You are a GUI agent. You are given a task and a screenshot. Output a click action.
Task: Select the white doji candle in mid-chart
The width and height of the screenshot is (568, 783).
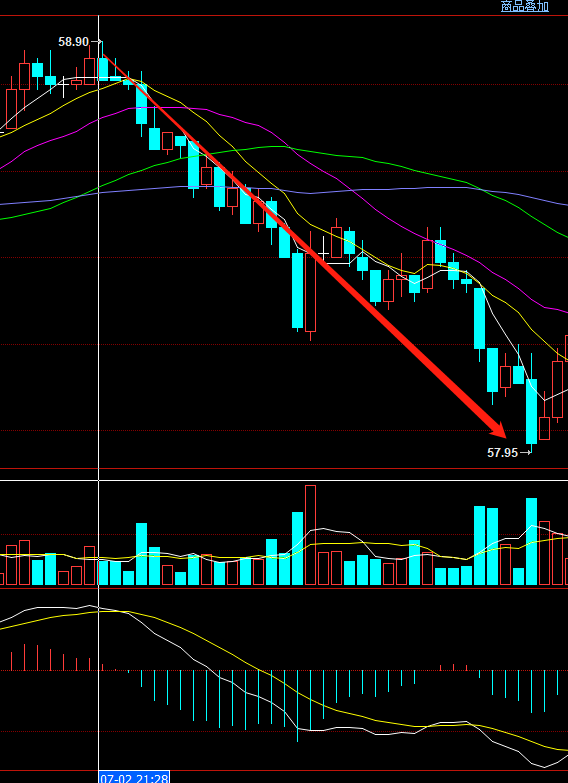[x=323, y=254]
